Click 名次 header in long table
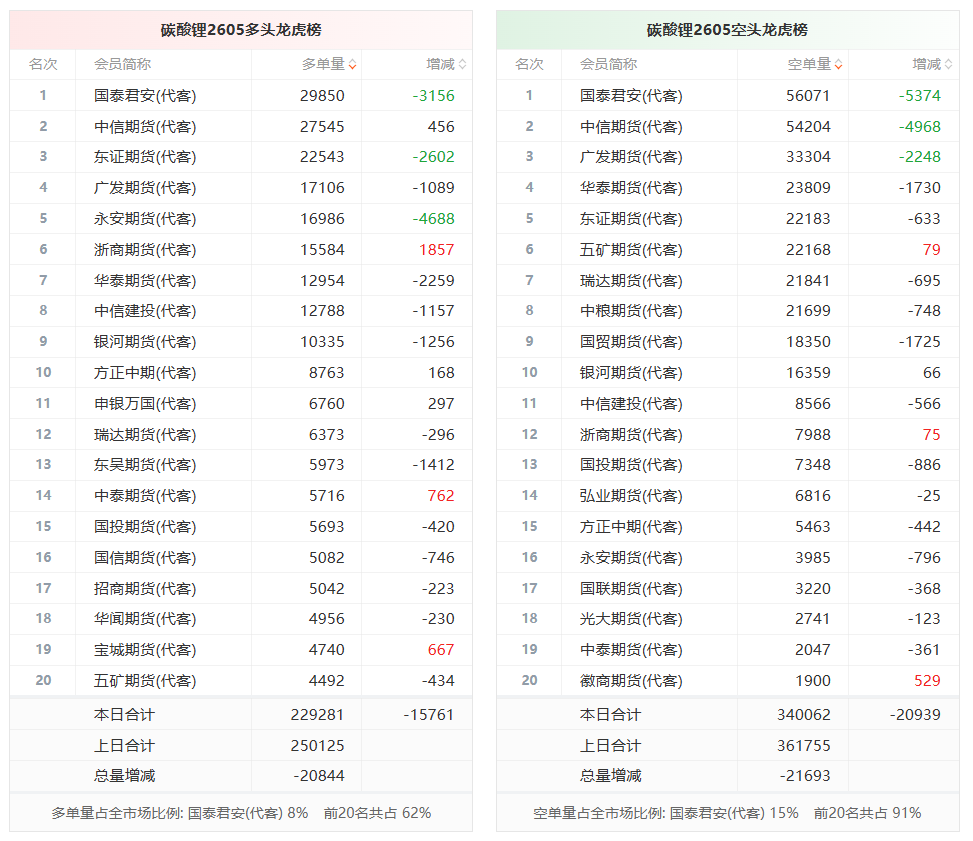973x841 pixels. pyautogui.click(x=43, y=64)
